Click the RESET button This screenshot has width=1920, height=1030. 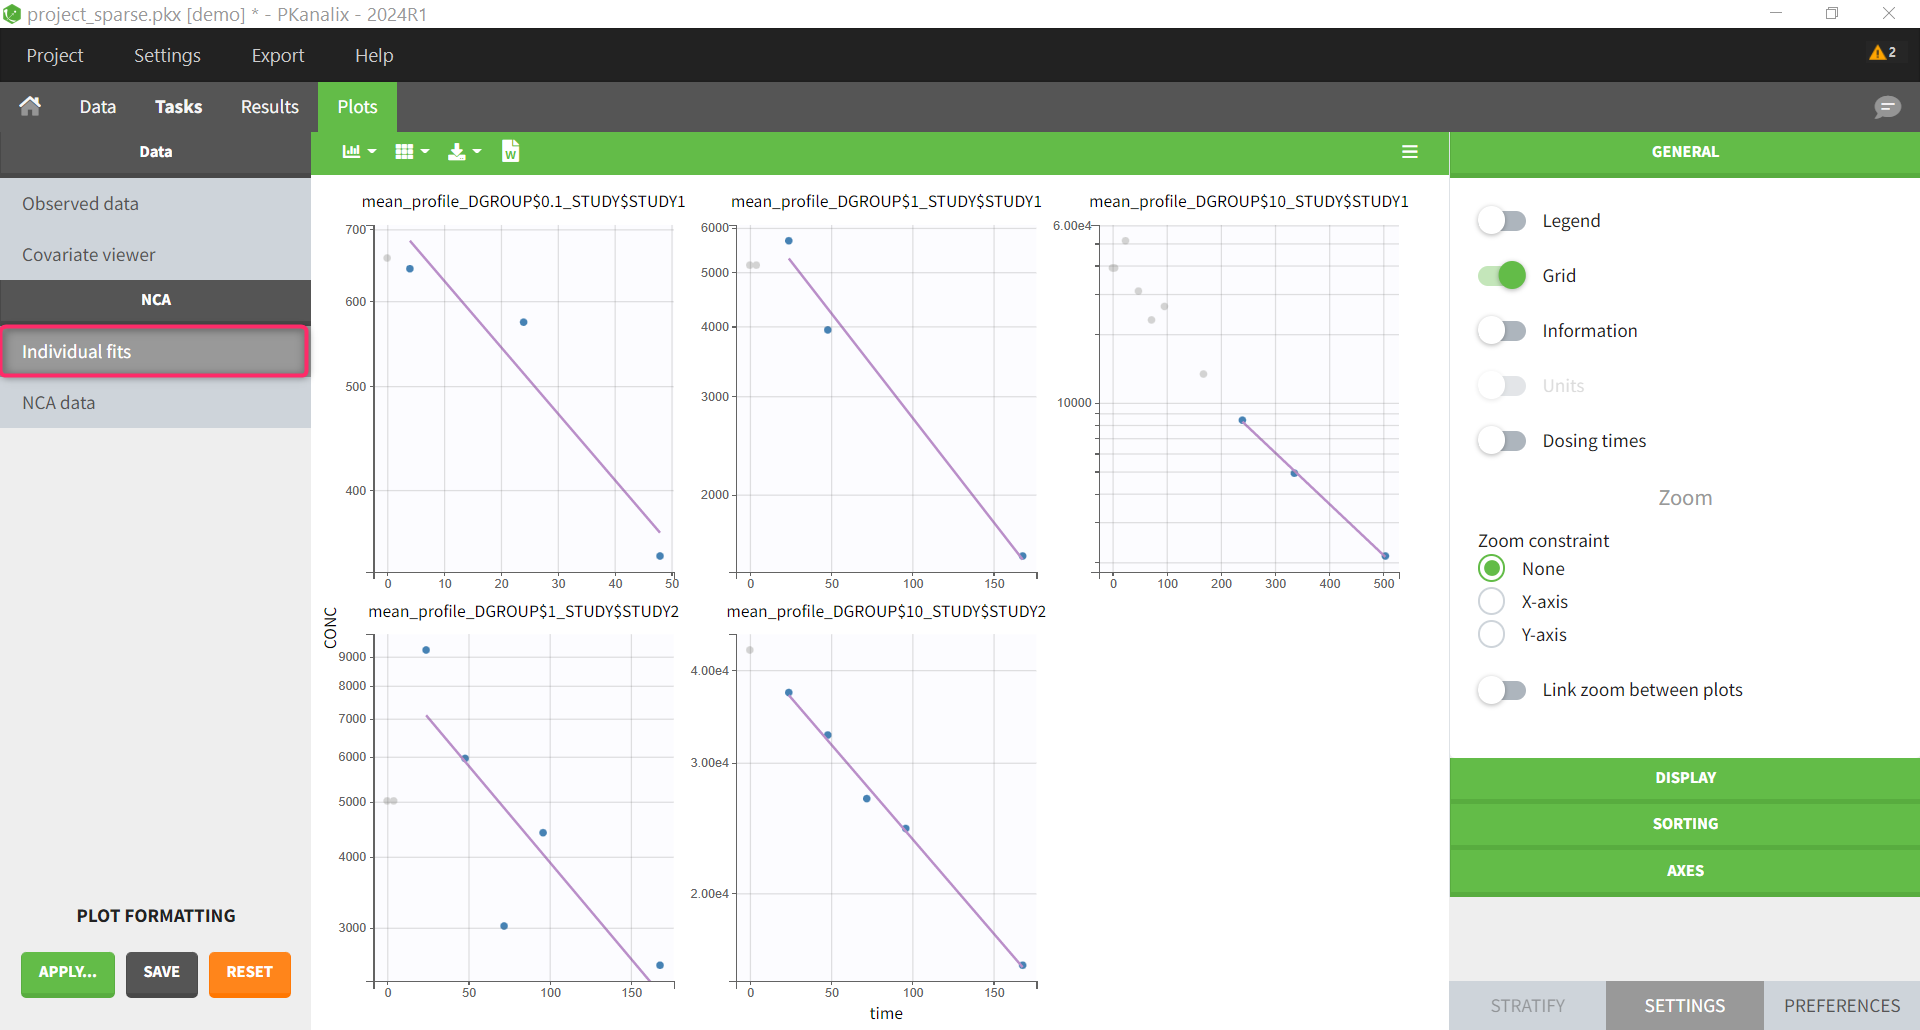point(249,973)
